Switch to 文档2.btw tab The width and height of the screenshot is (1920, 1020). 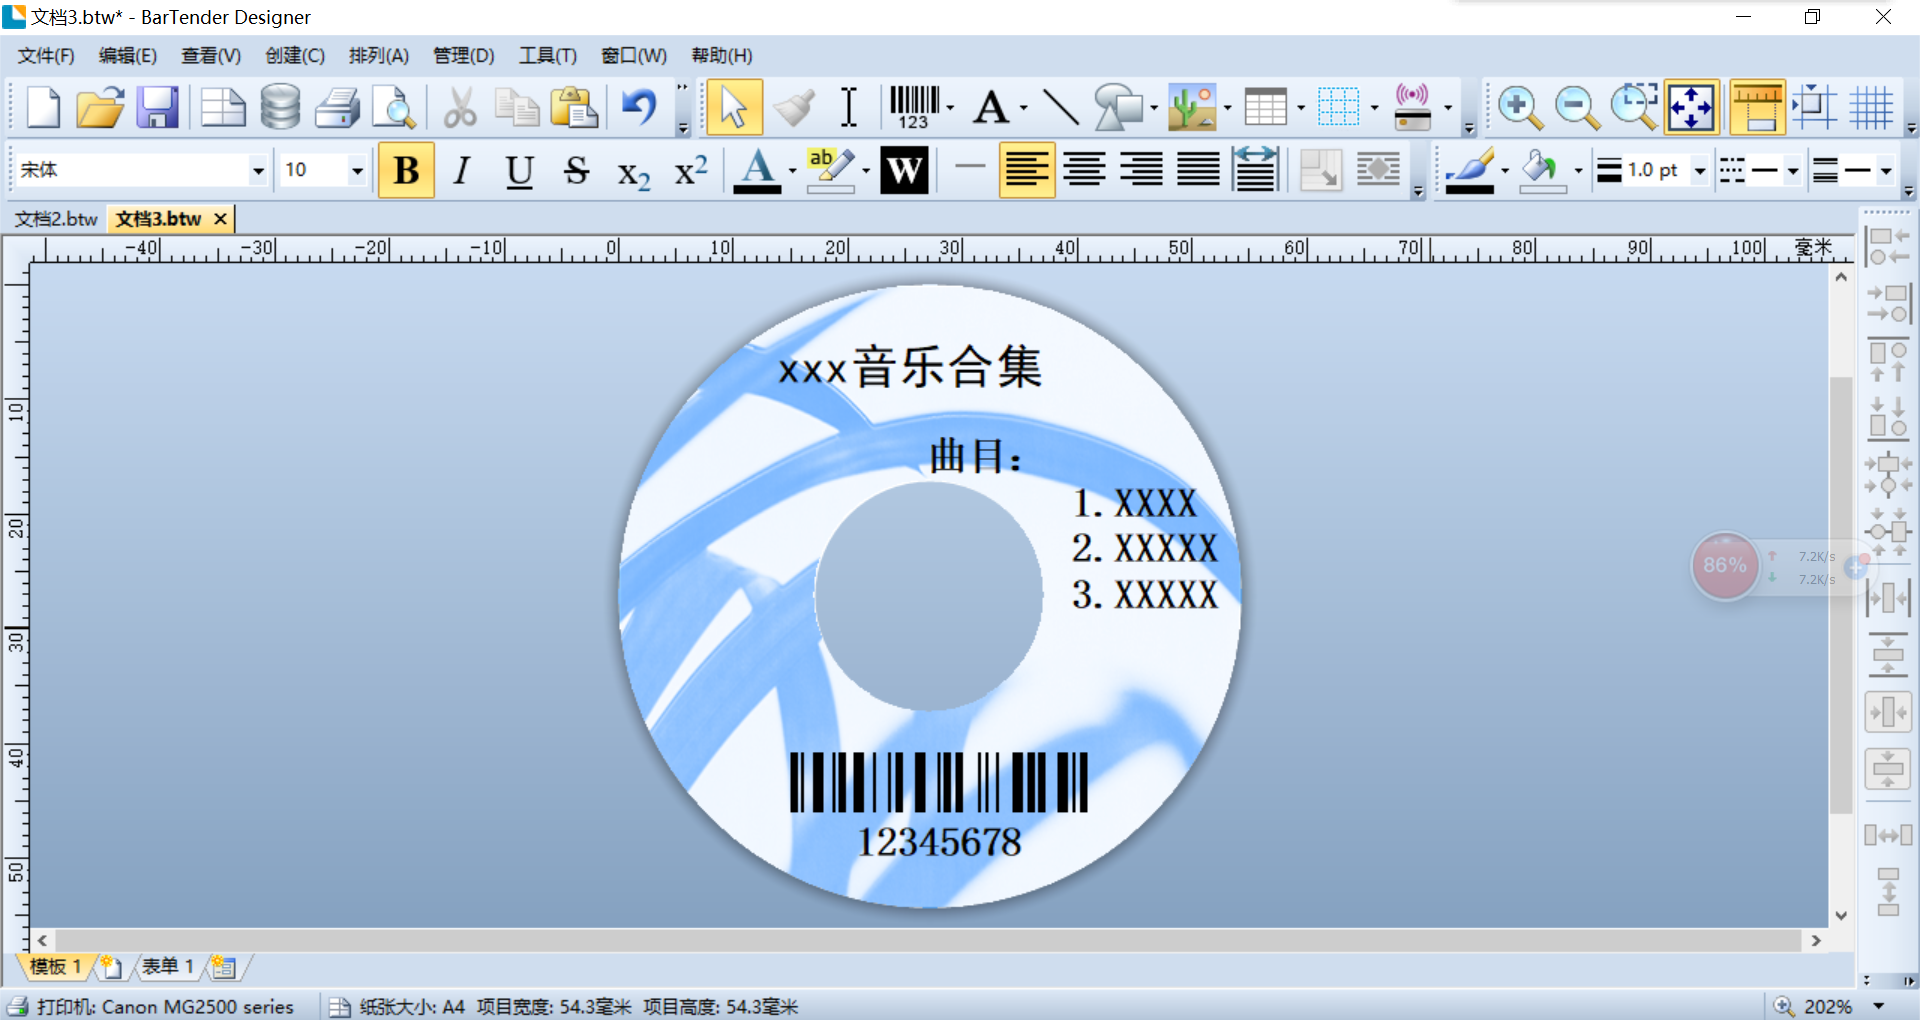coord(56,219)
